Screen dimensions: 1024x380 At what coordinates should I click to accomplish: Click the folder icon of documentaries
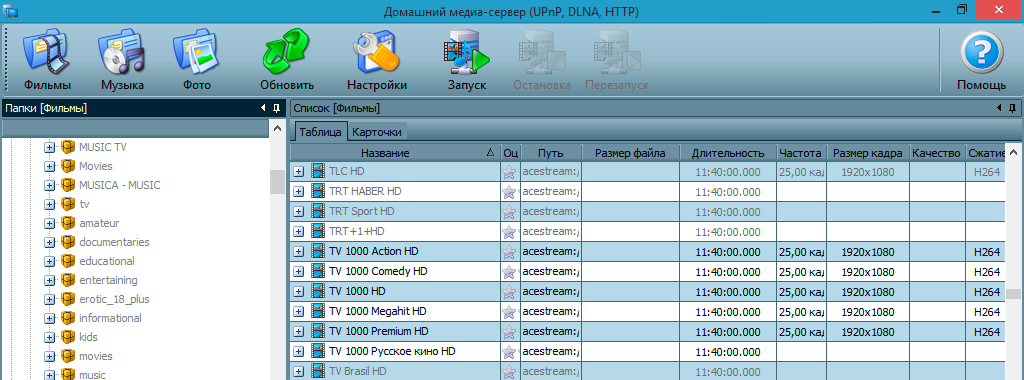click(x=69, y=242)
